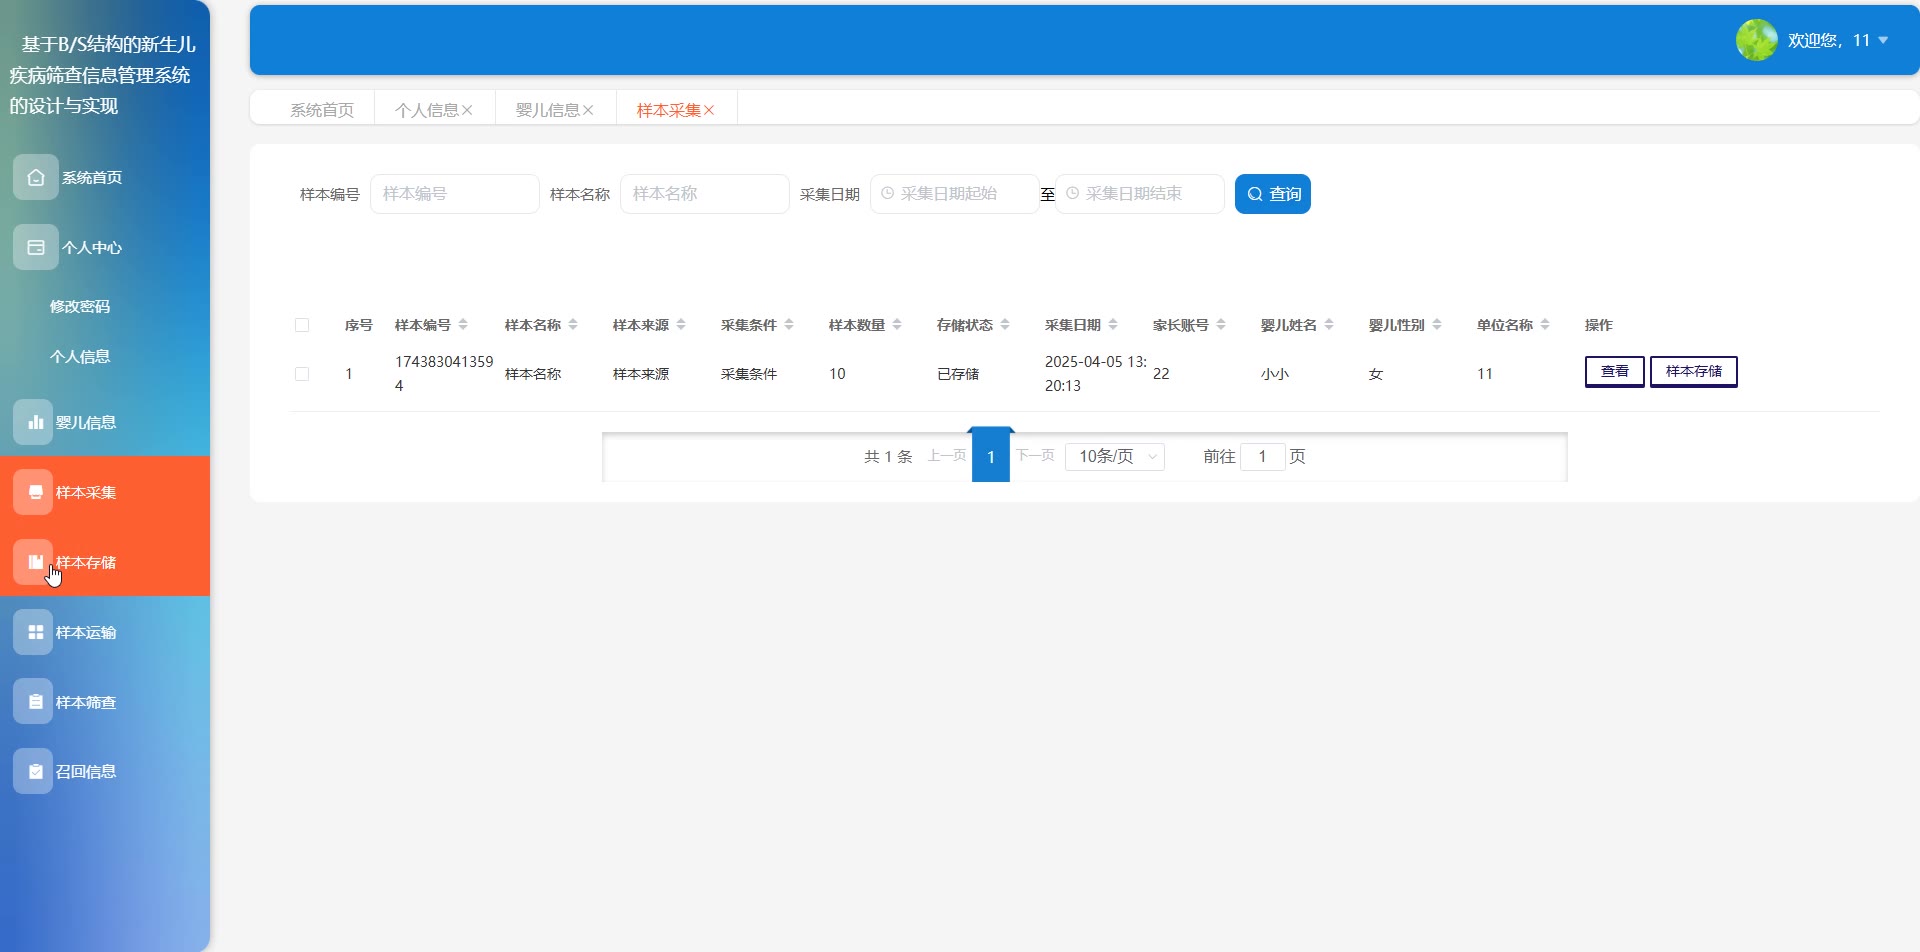Open the 10条/页 page size dropdown

(x=1114, y=457)
